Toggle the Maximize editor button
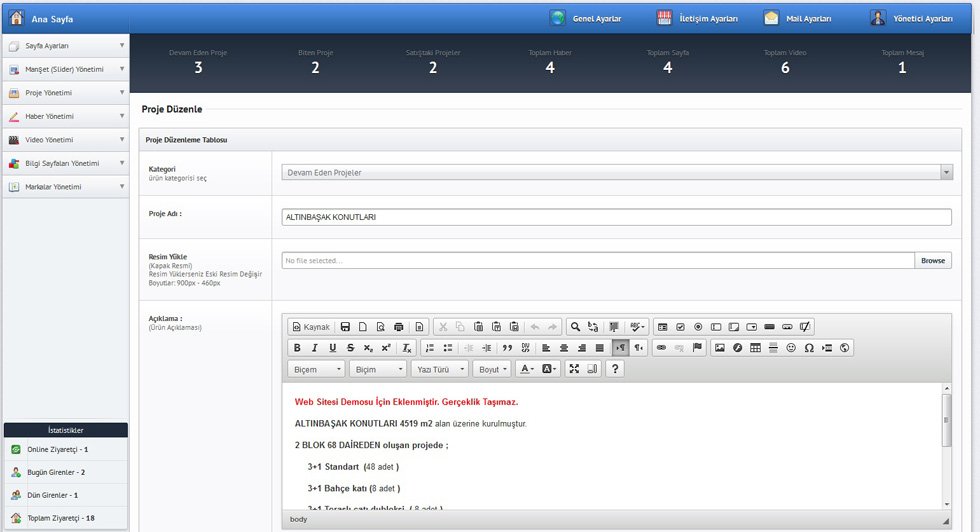The height and width of the screenshot is (532, 980). click(x=574, y=369)
